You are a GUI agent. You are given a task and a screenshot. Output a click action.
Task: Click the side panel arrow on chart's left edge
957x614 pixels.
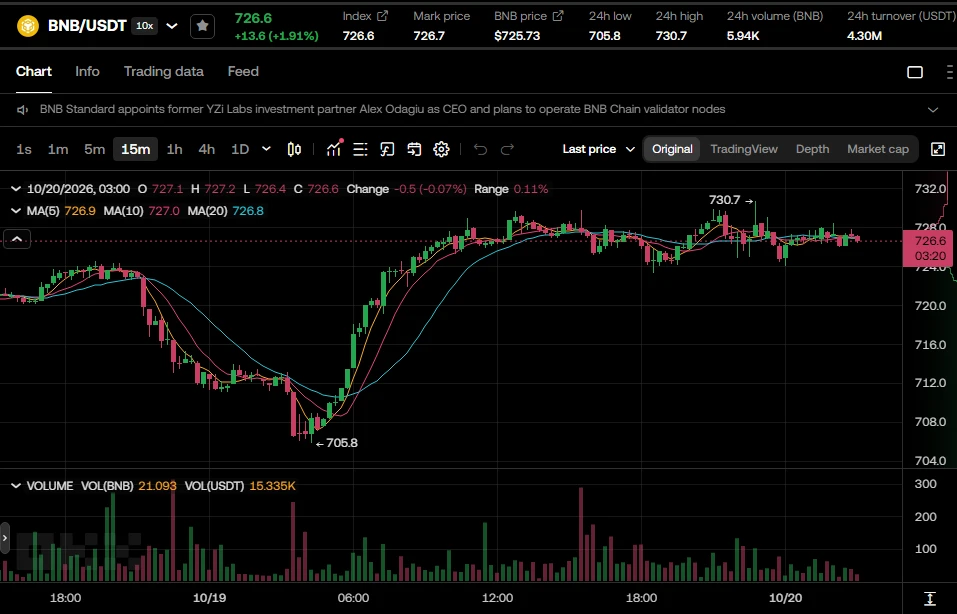tap(5, 538)
